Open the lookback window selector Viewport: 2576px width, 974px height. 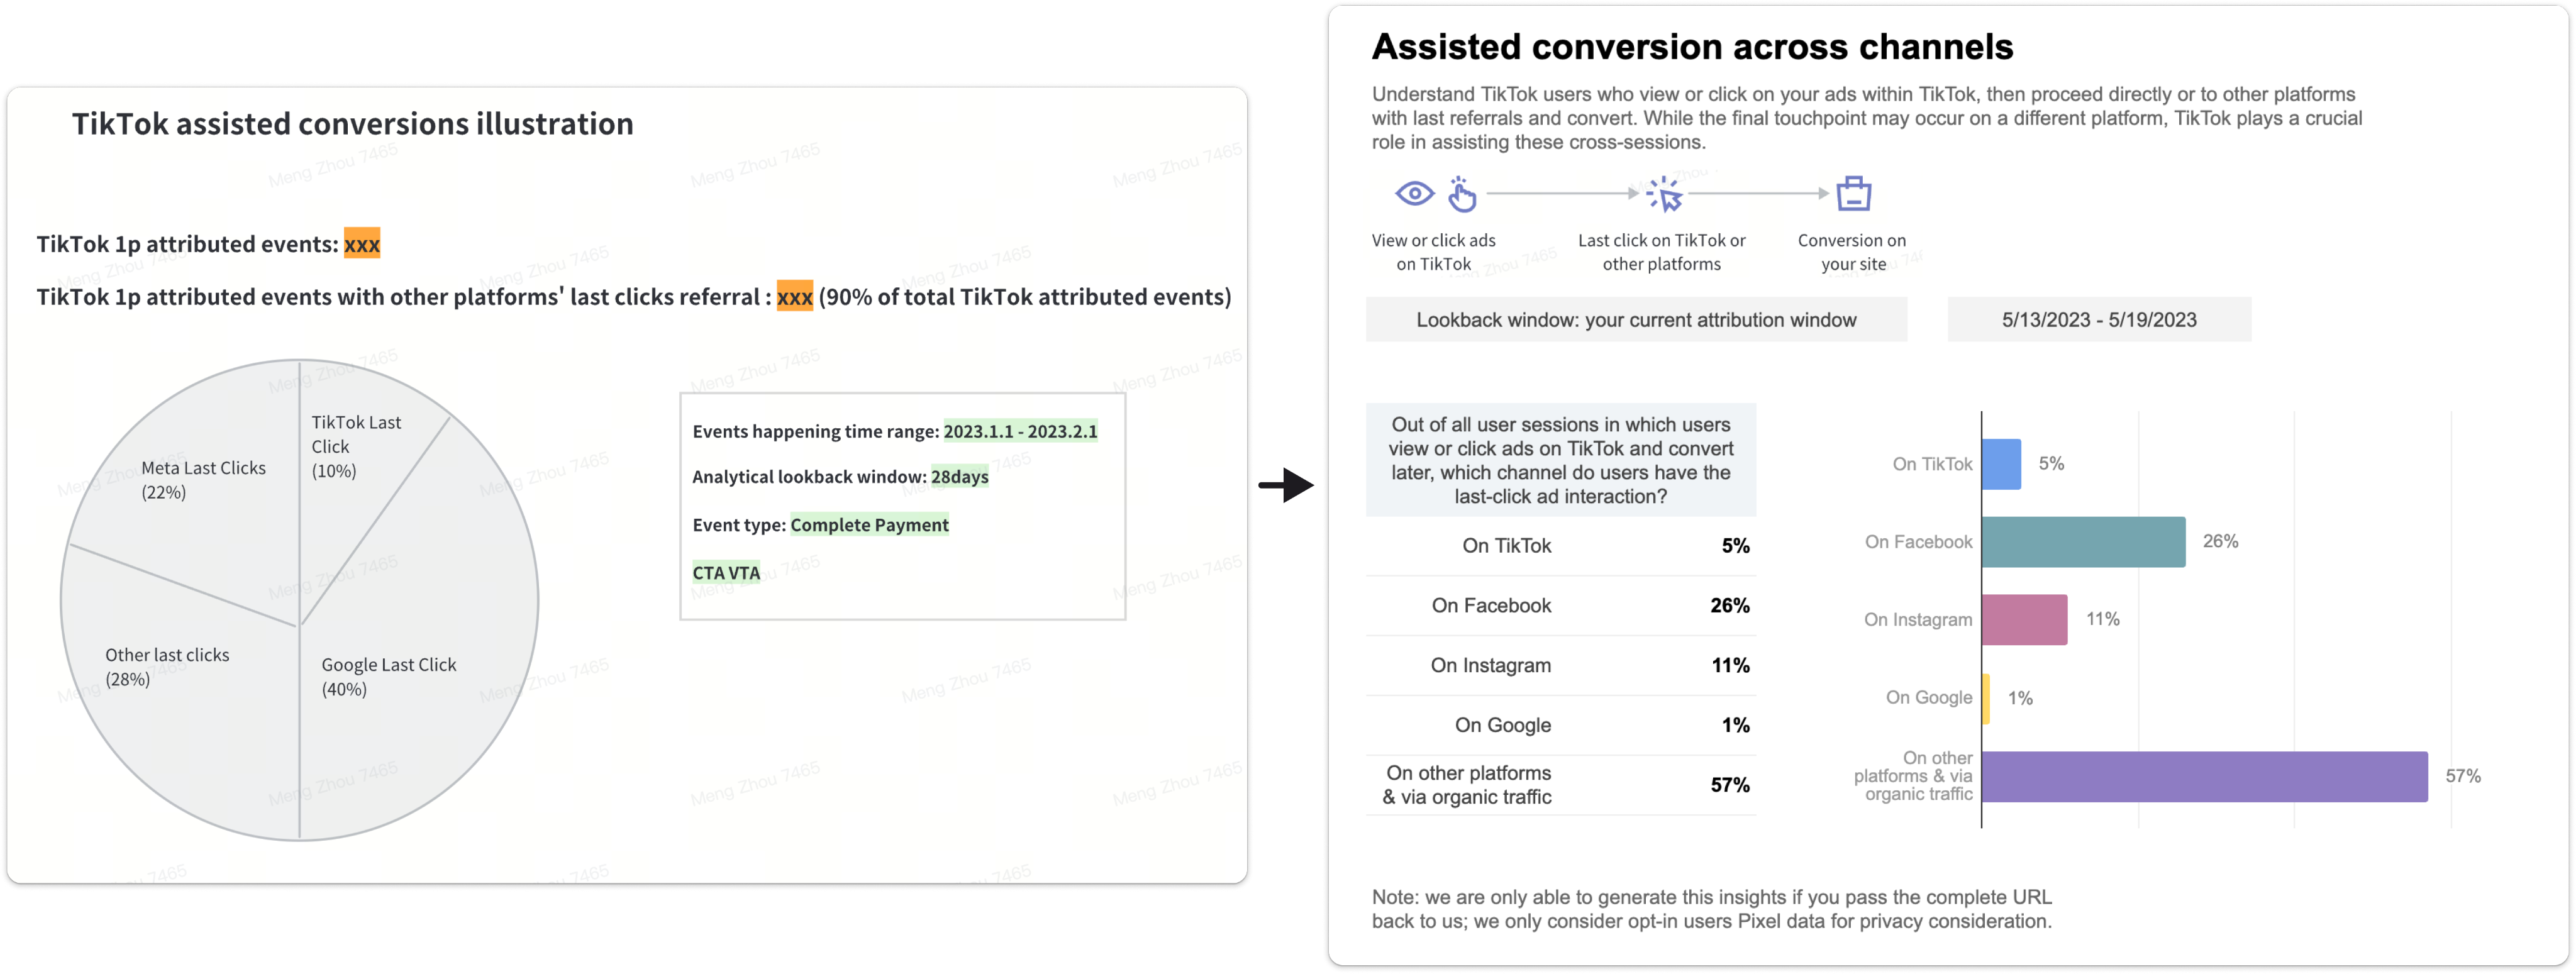[x=1636, y=320]
